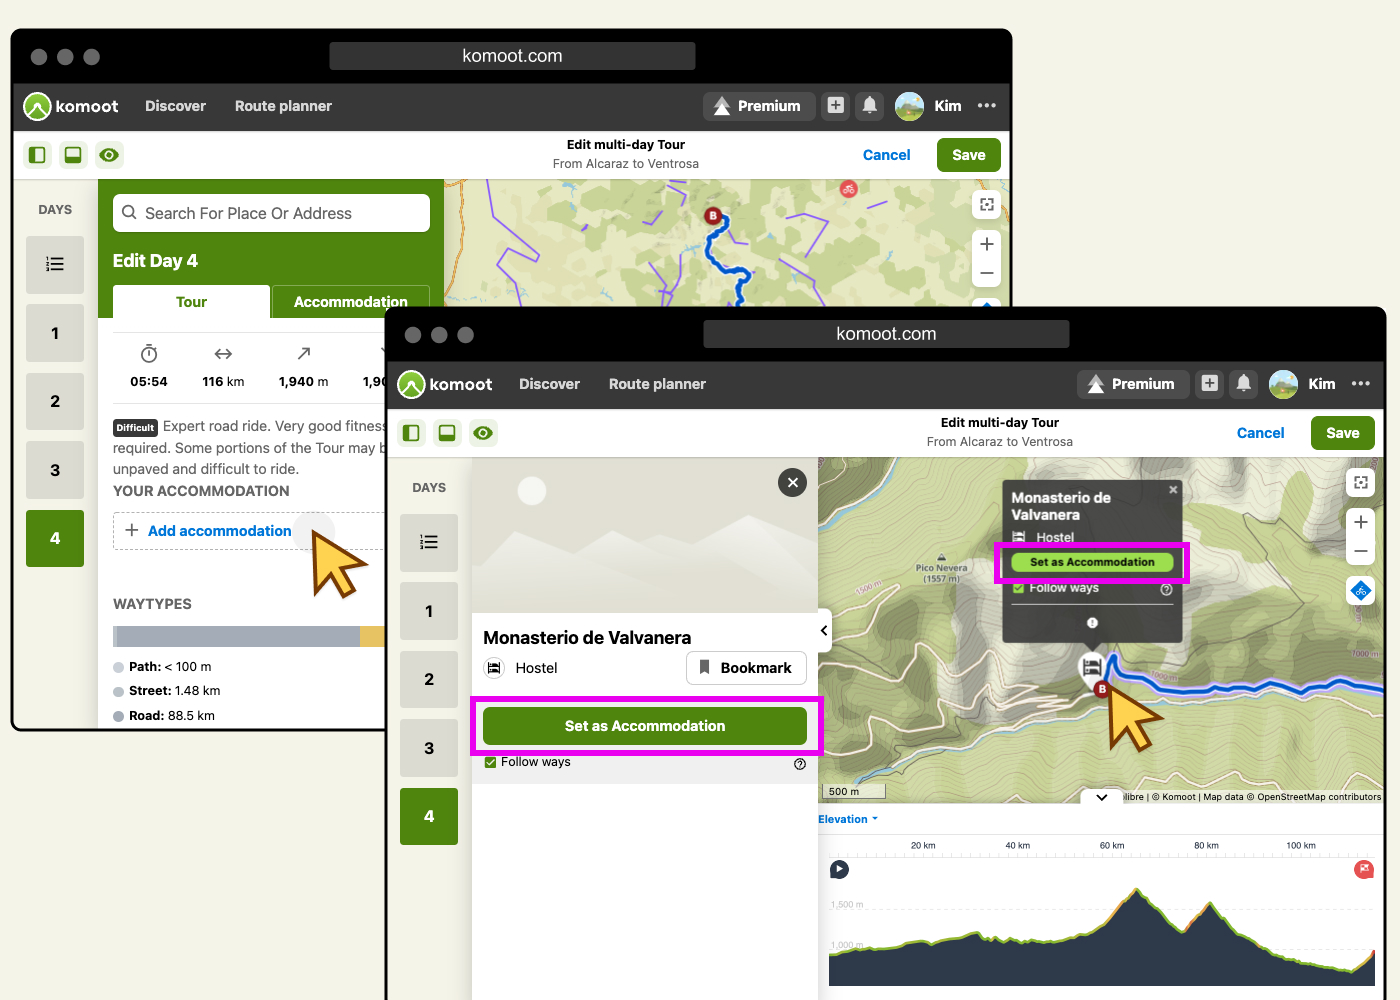Viewport: 1400px width, 1000px height.
Task: Click Bookmark button
Action: 746,668
